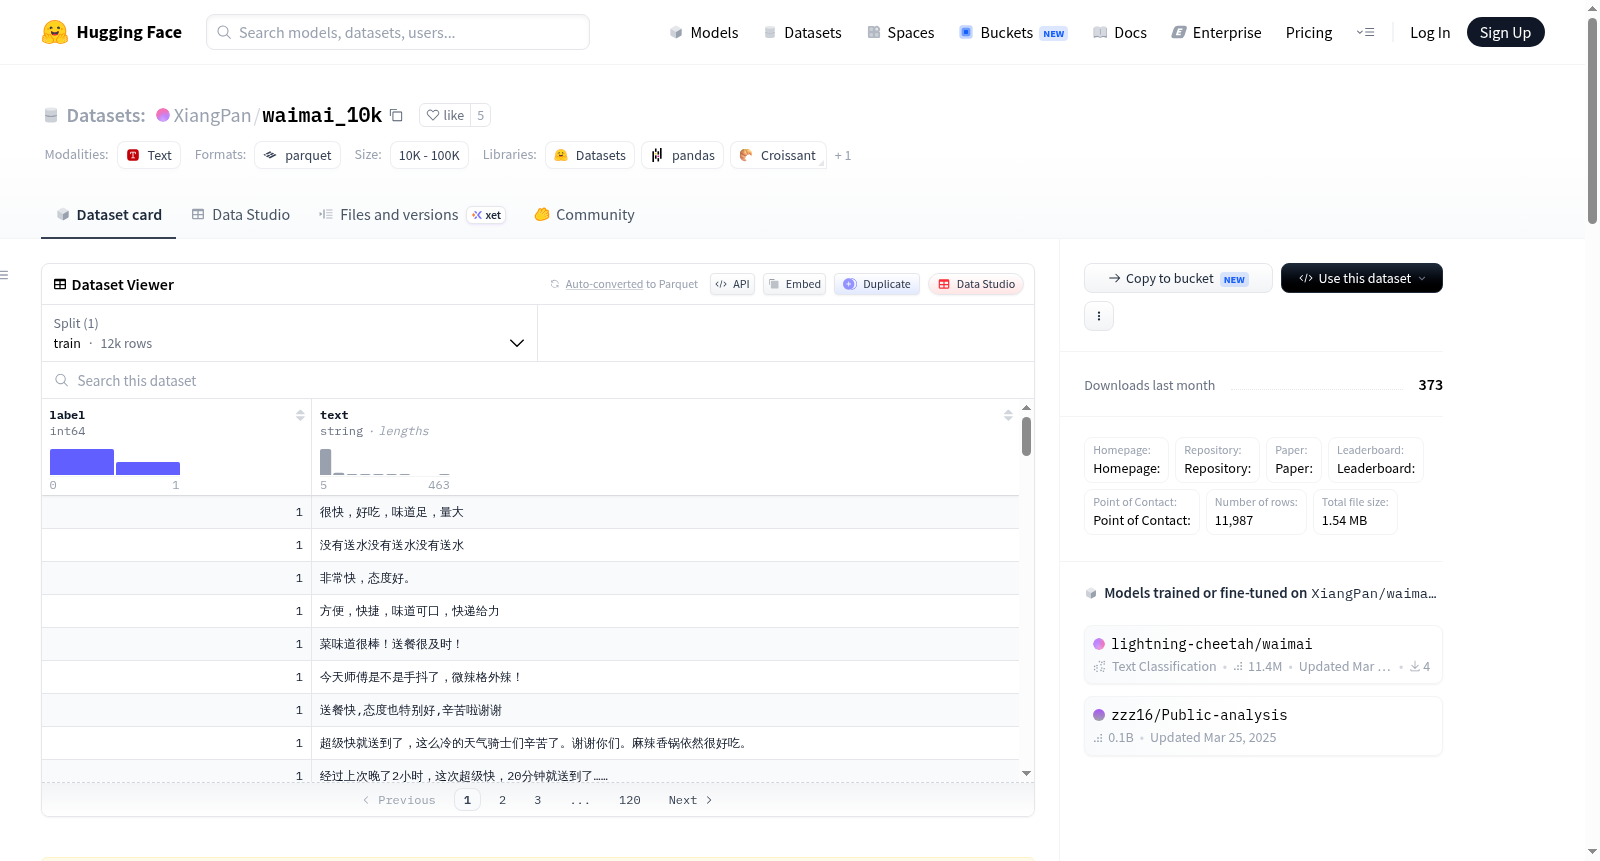Select the 10K - 100K size tag
This screenshot has height=861, width=1600.
(429, 155)
